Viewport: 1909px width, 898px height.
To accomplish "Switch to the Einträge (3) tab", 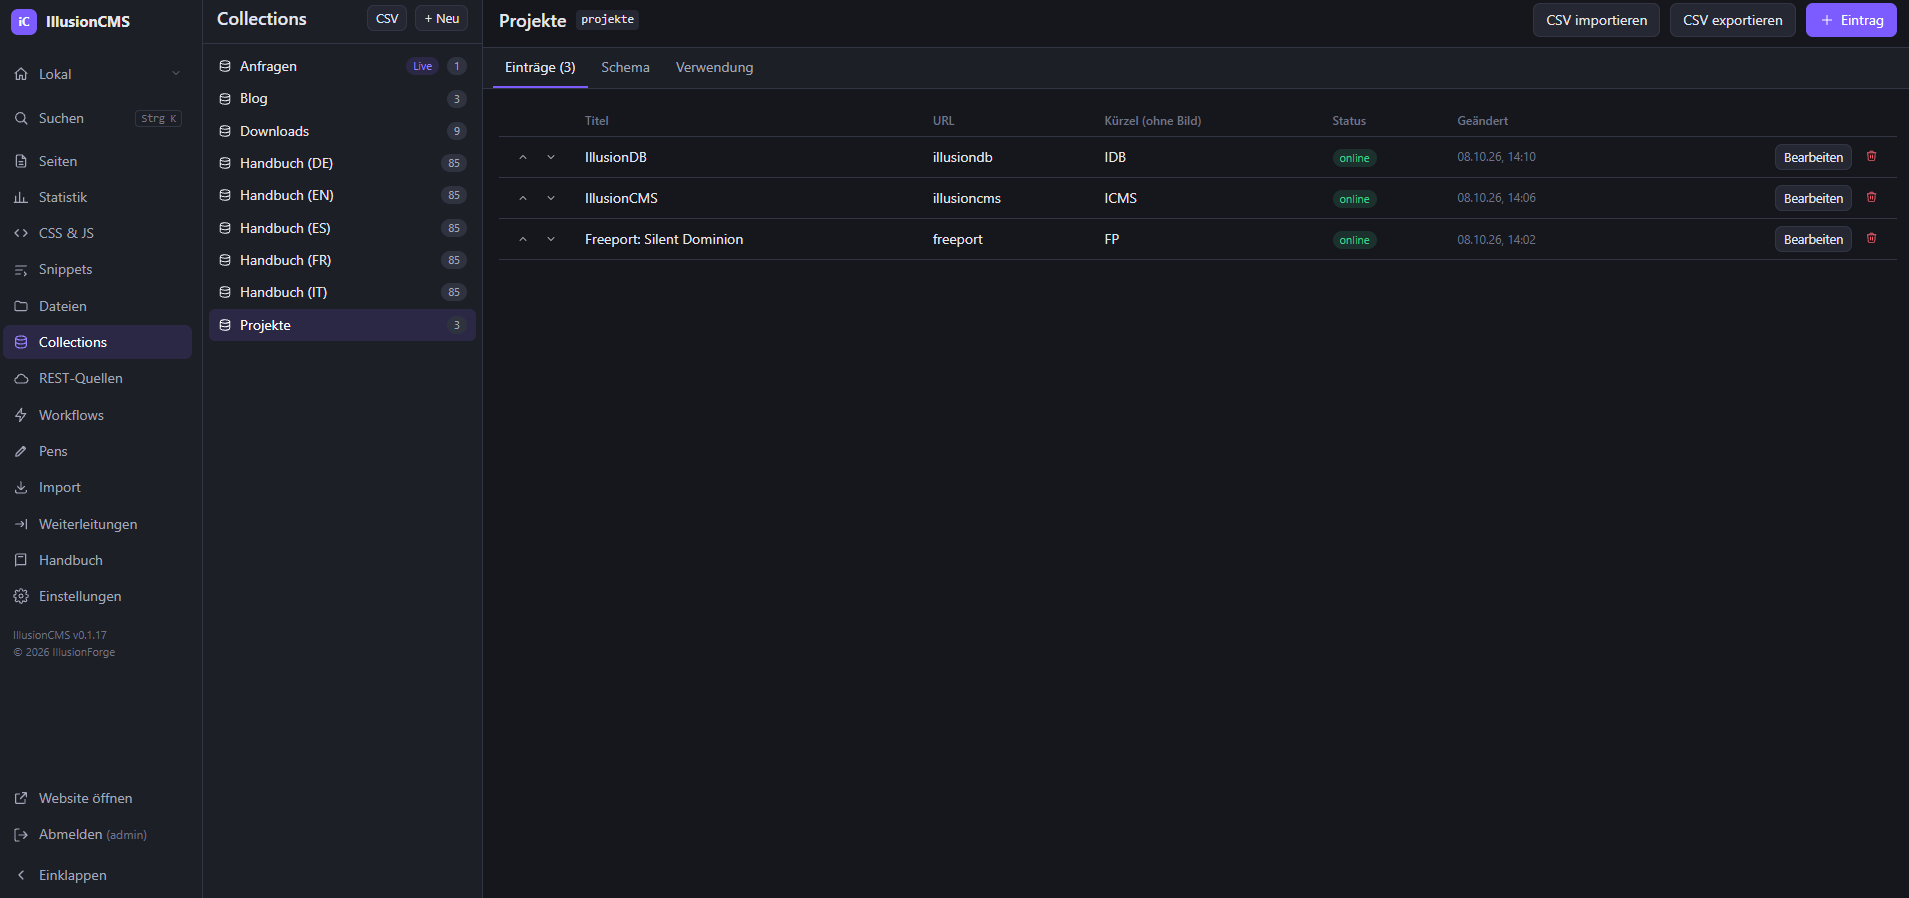I will tap(540, 67).
